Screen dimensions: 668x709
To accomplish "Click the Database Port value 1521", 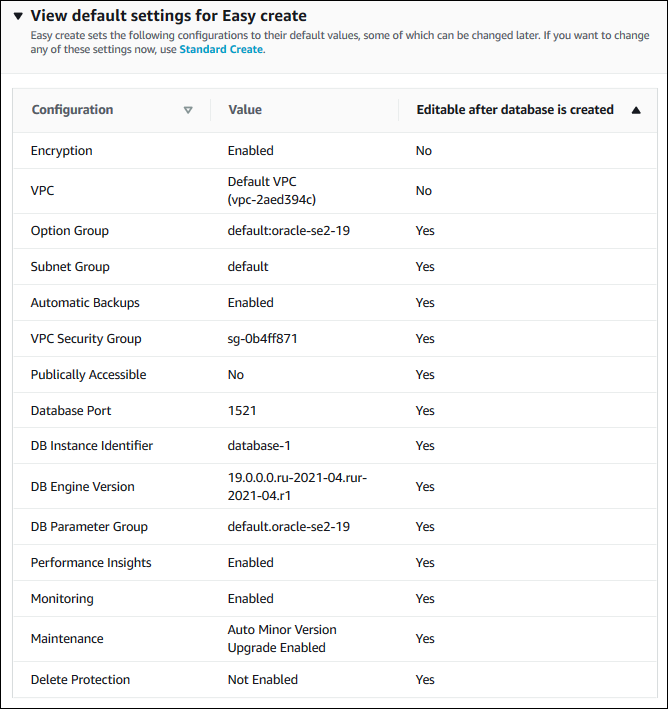I will pyautogui.click(x=242, y=411).
